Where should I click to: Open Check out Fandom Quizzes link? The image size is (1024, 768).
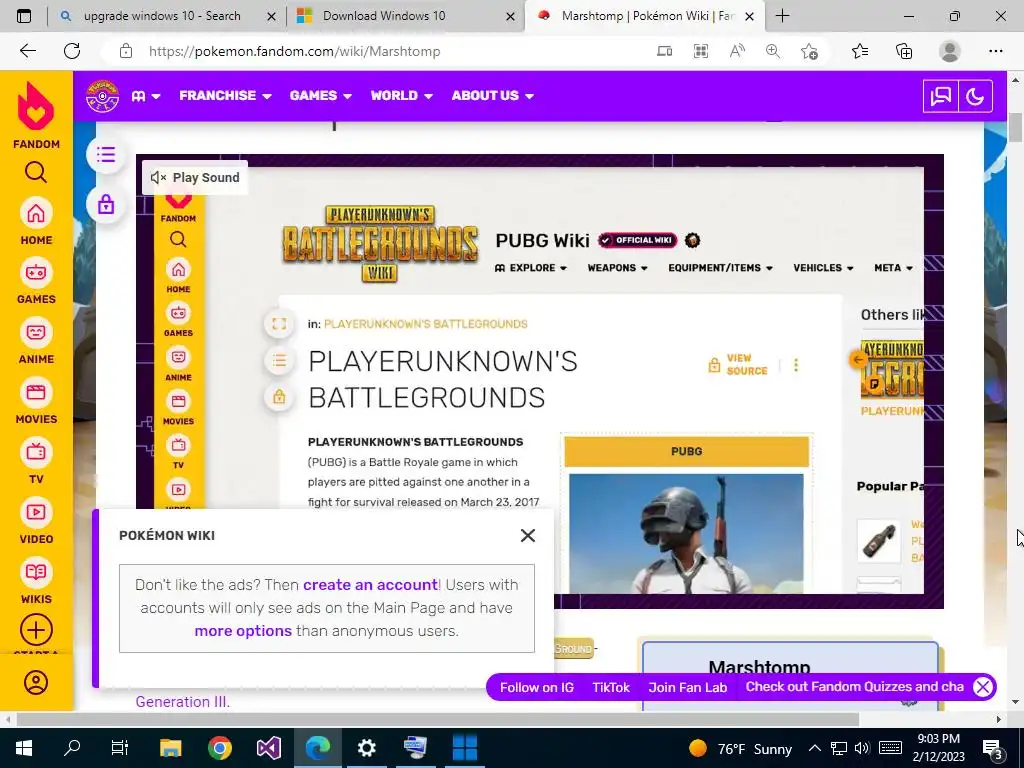[855, 687]
